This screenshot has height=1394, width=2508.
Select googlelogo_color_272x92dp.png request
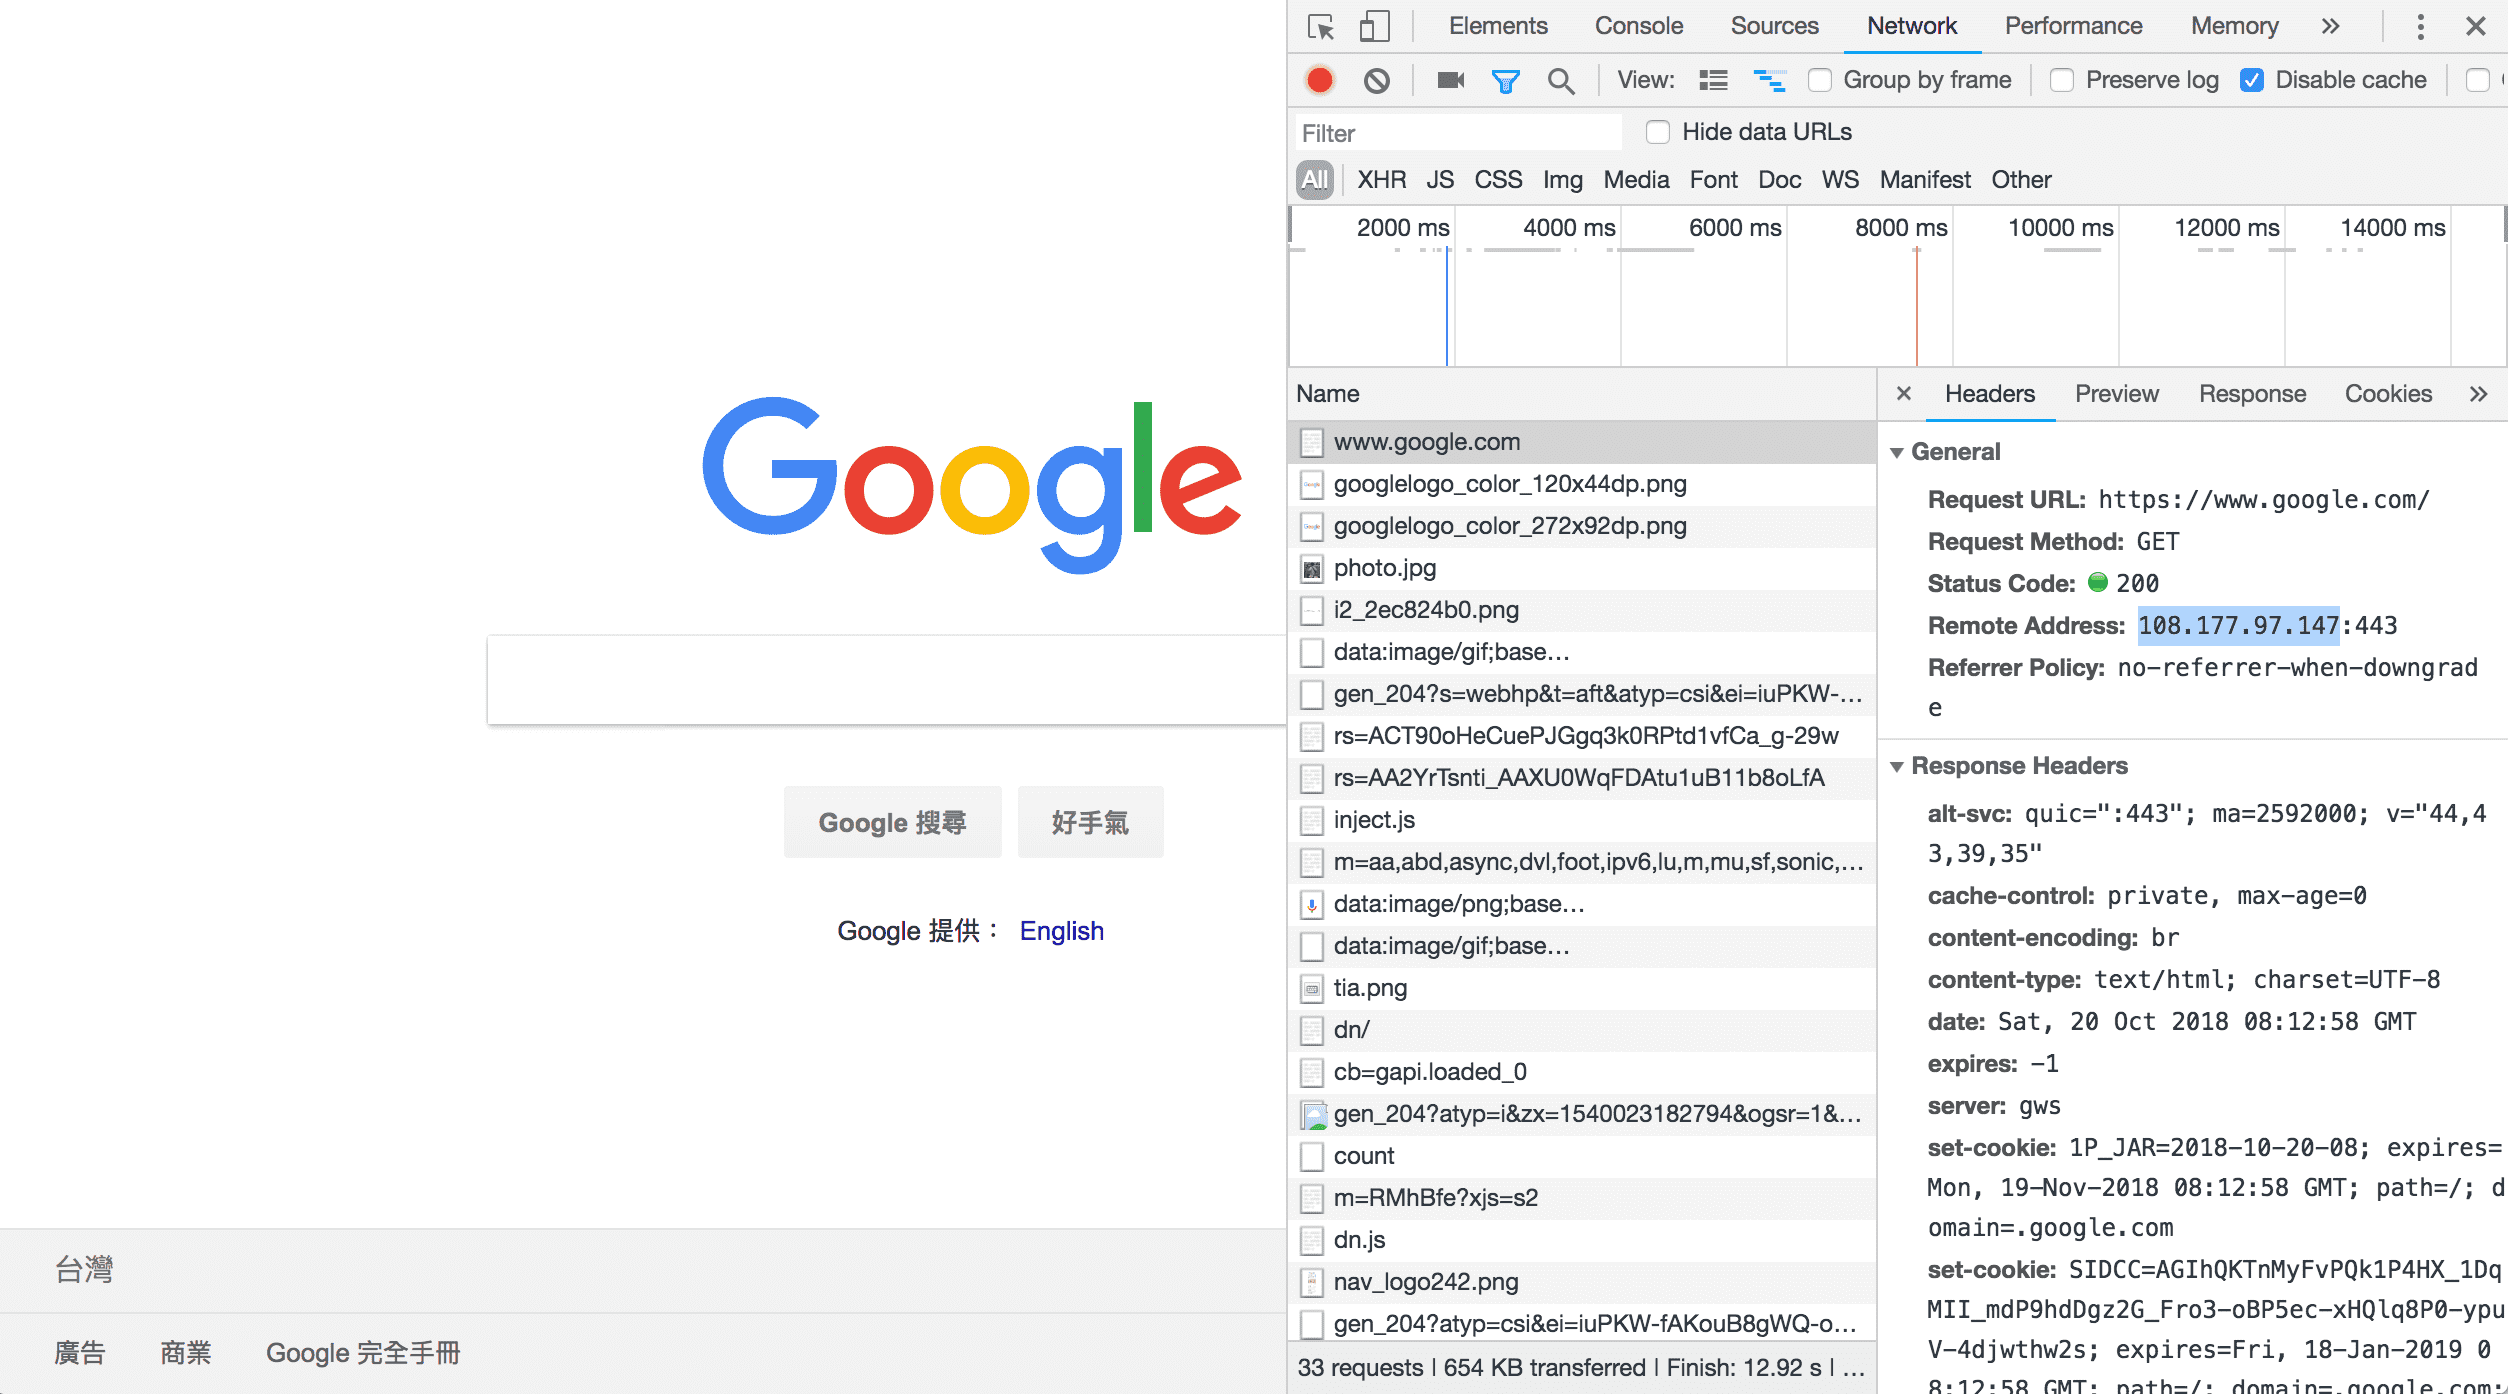click(1582, 526)
